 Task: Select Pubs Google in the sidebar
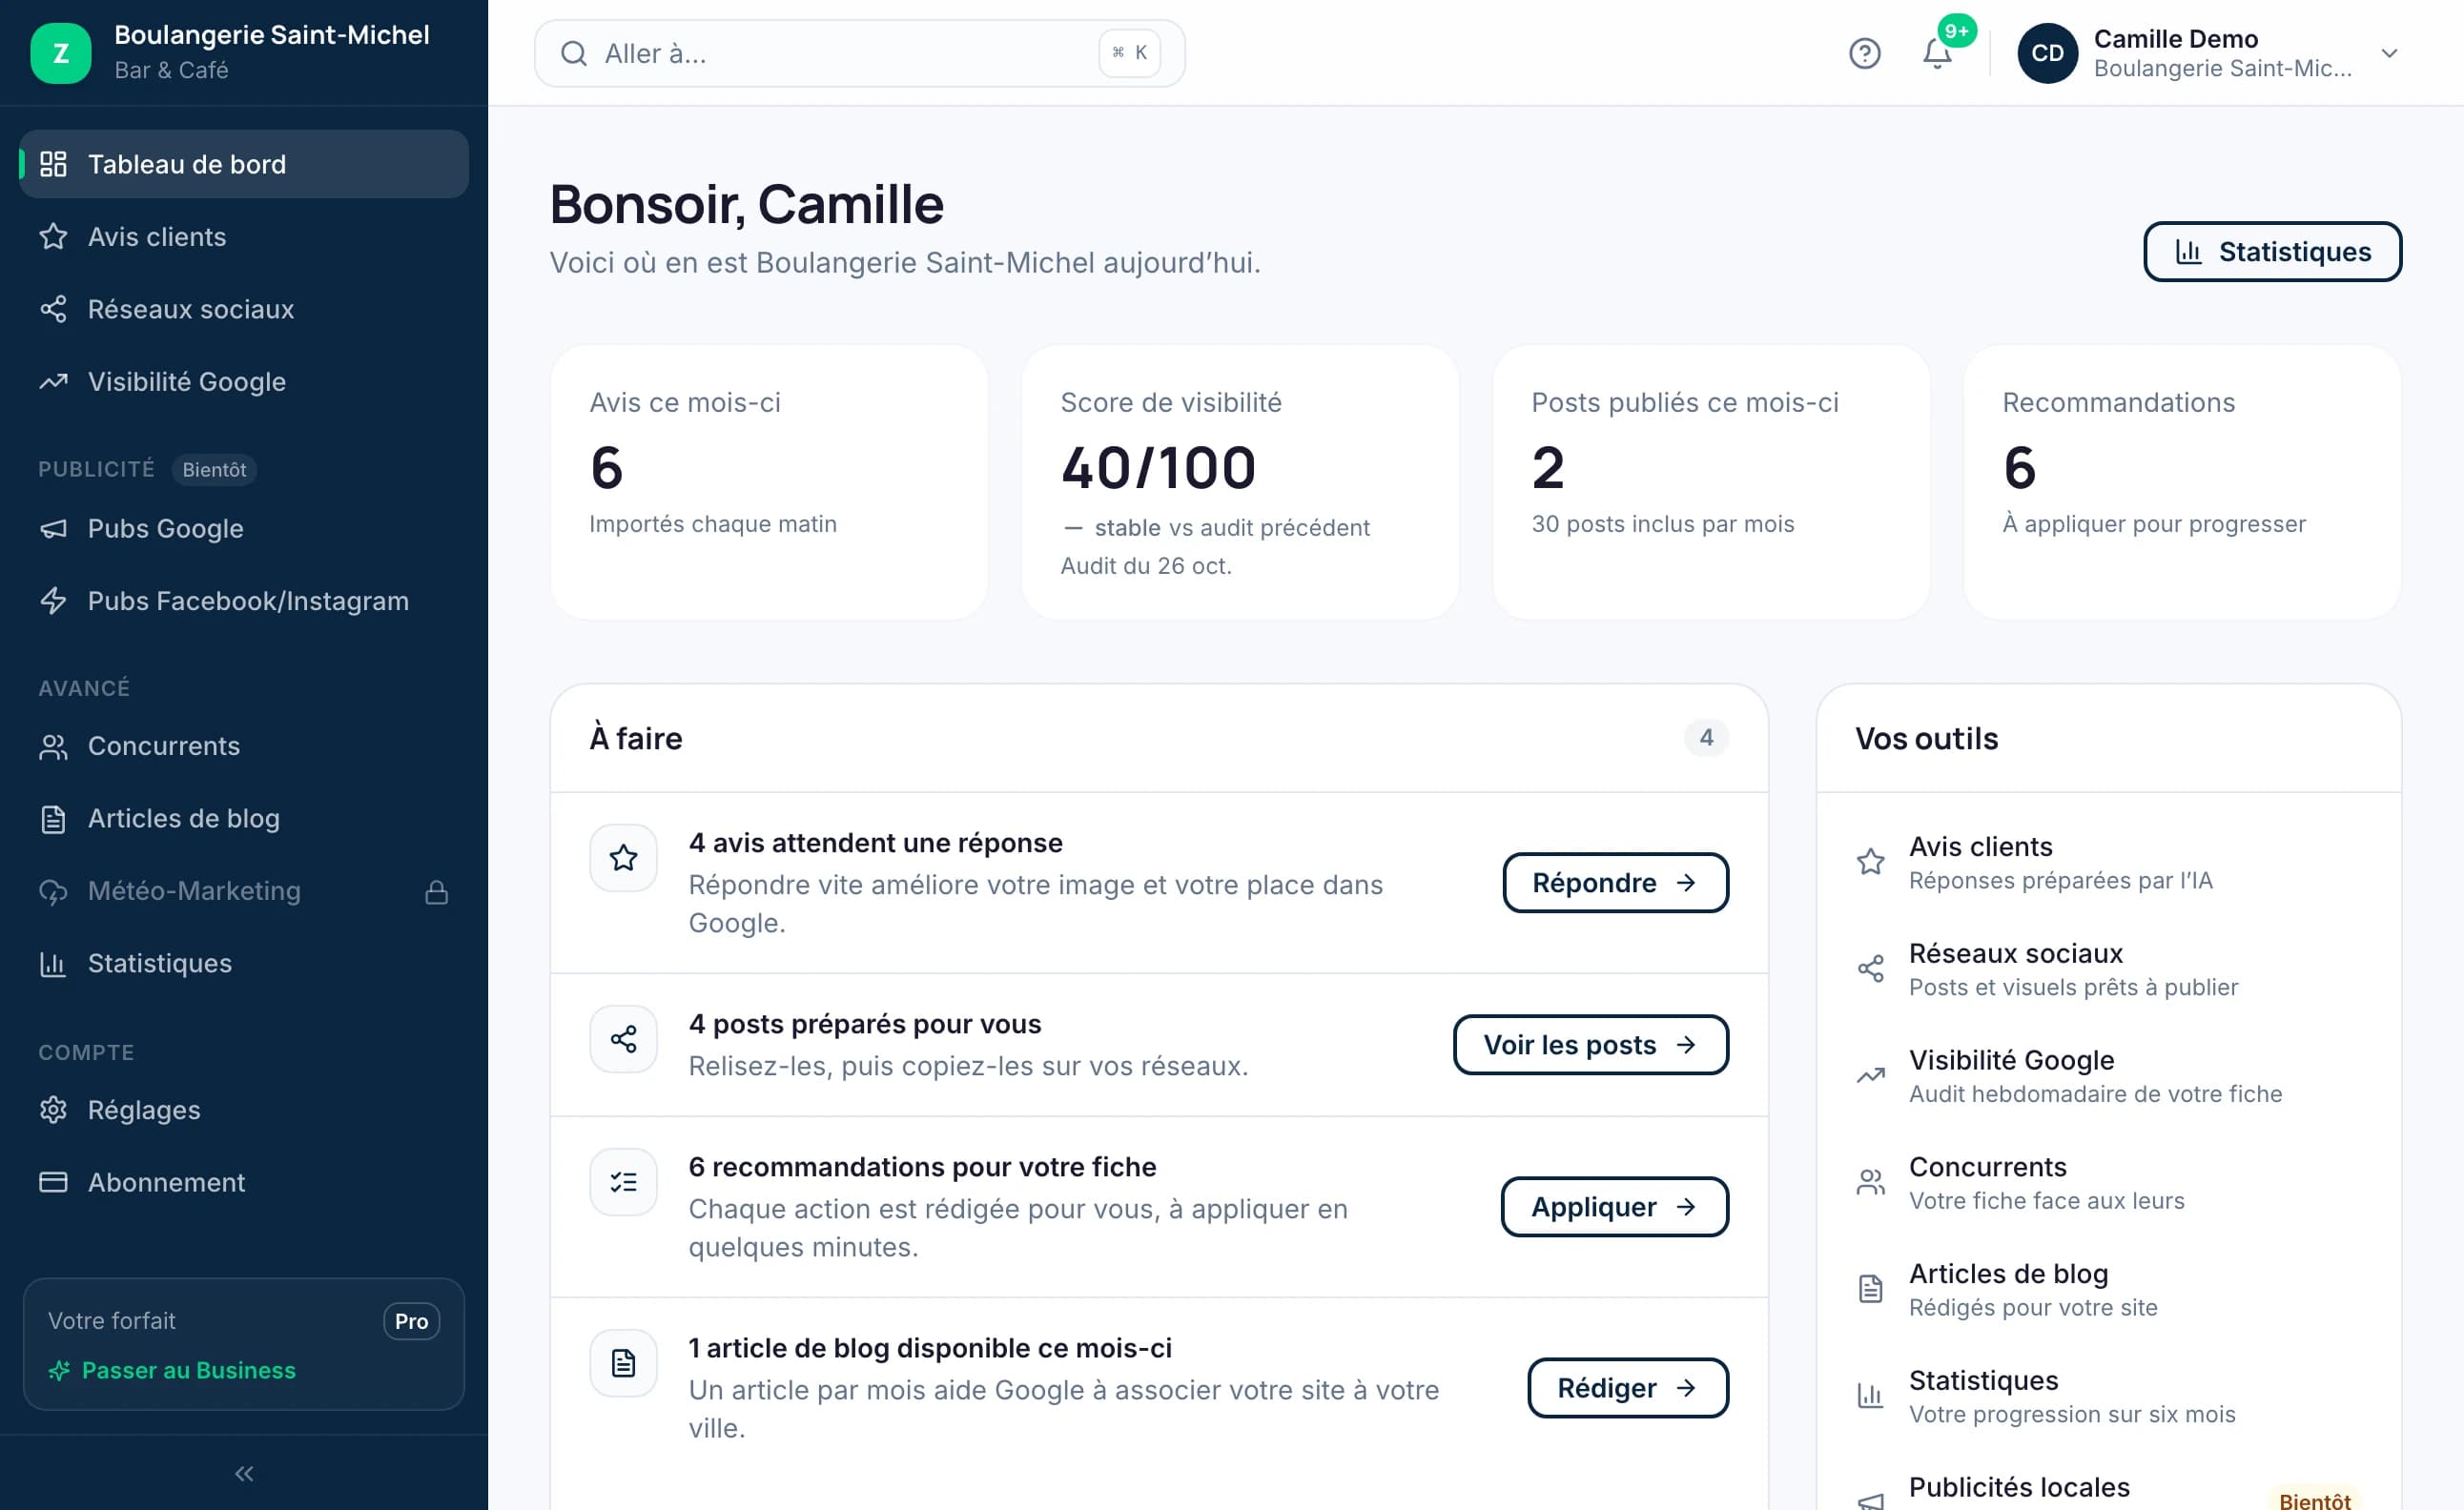click(244, 528)
